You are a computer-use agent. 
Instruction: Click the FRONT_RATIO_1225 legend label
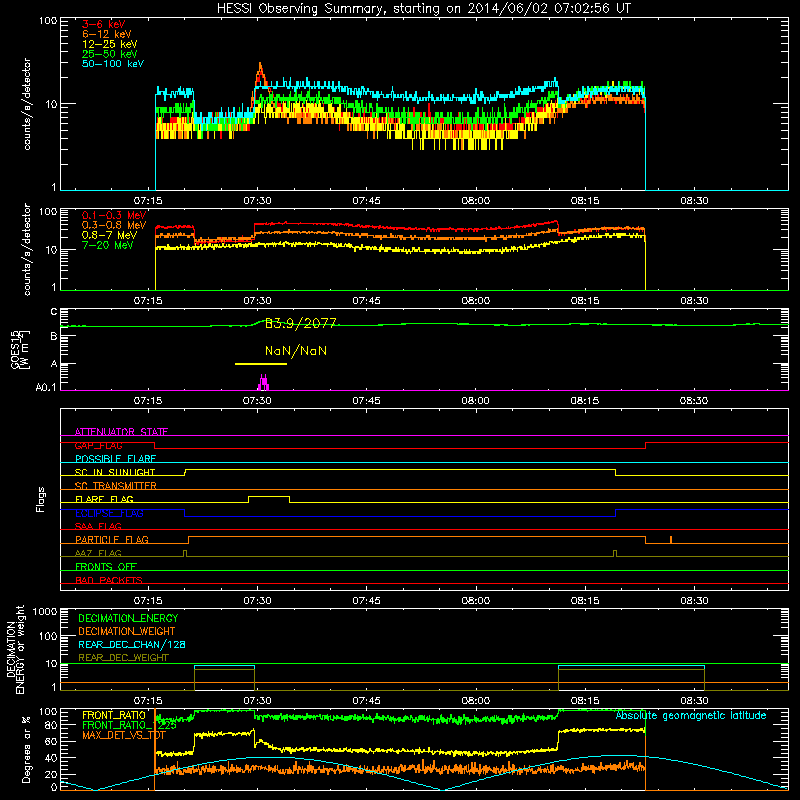[x=129, y=725]
